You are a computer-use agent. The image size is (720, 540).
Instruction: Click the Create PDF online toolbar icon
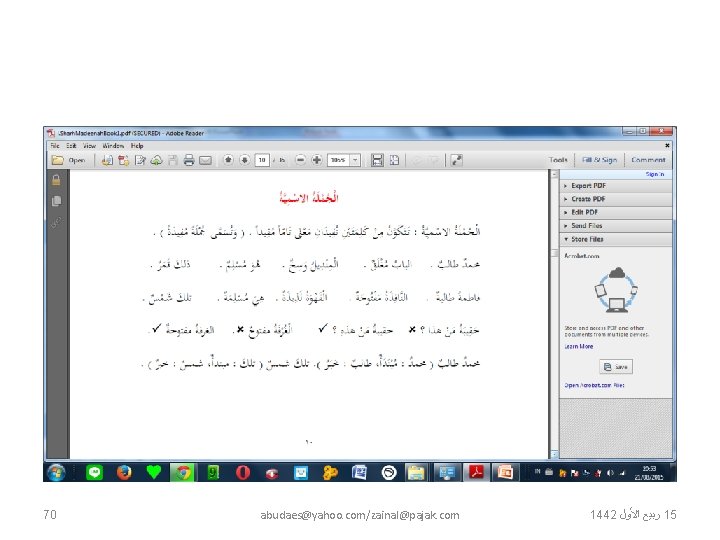click(124, 160)
